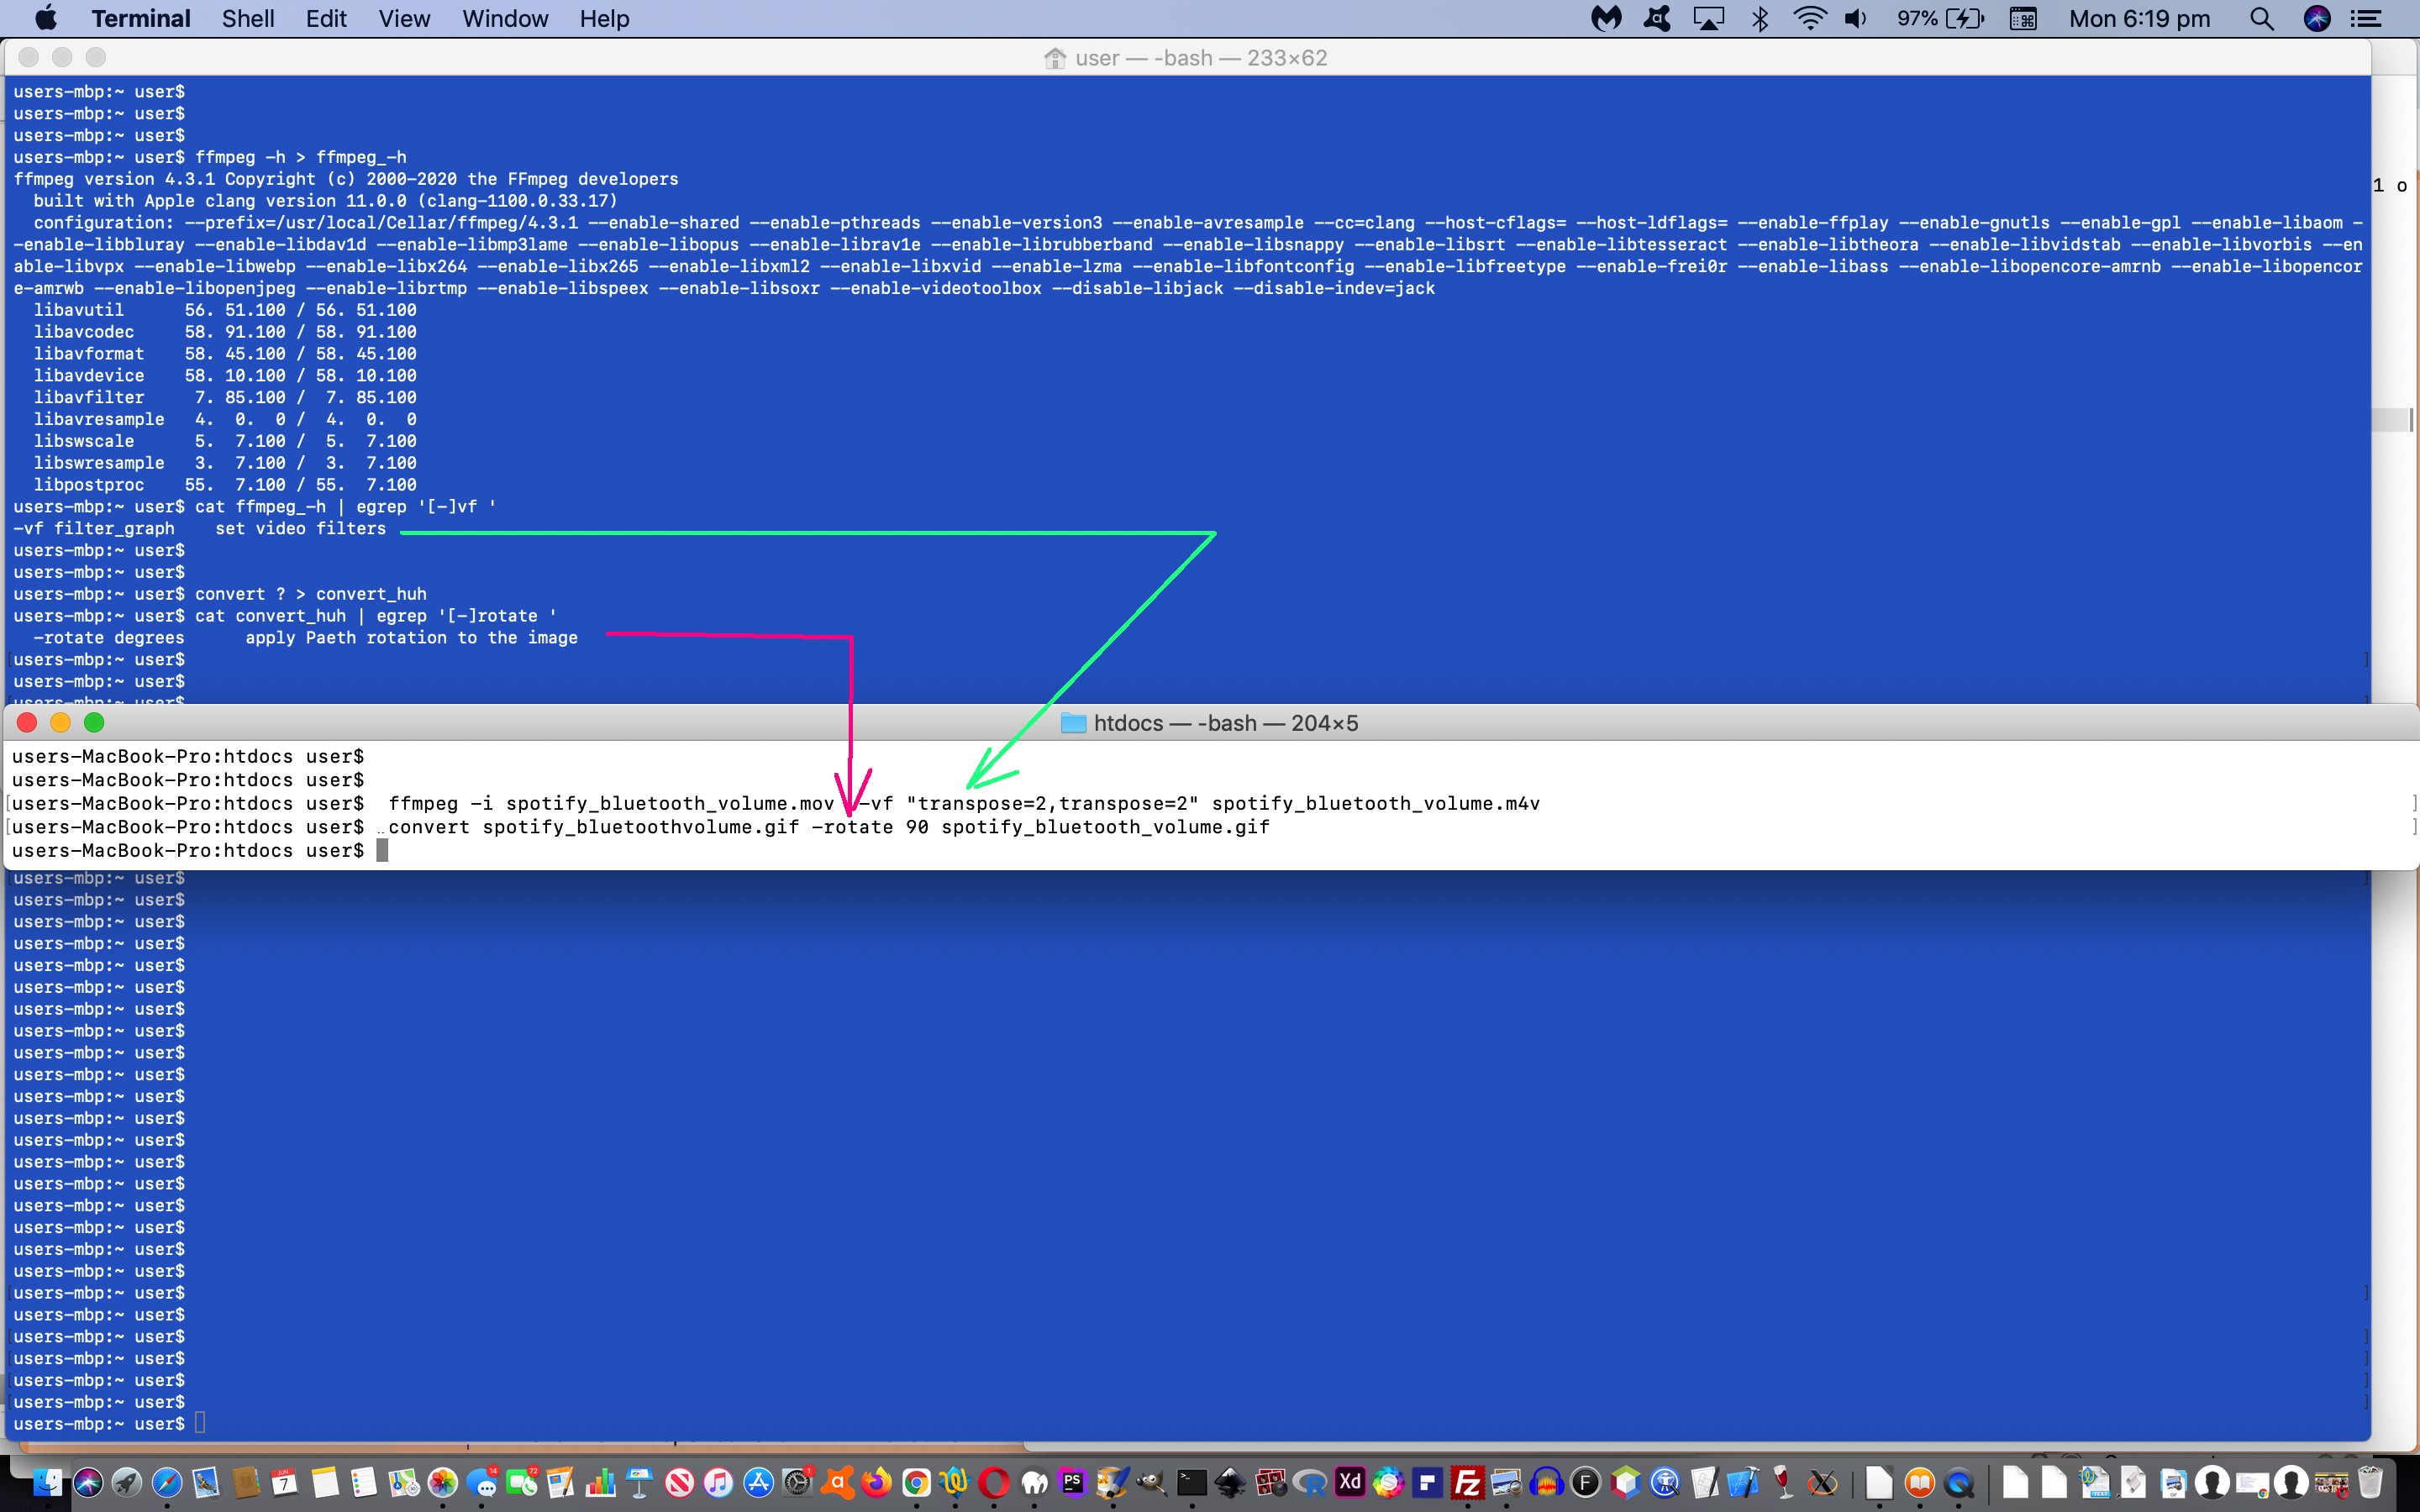Viewport: 2420px width, 1512px height.
Task: Click the Malwarebytes menu bar icon
Action: point(1606,18)
